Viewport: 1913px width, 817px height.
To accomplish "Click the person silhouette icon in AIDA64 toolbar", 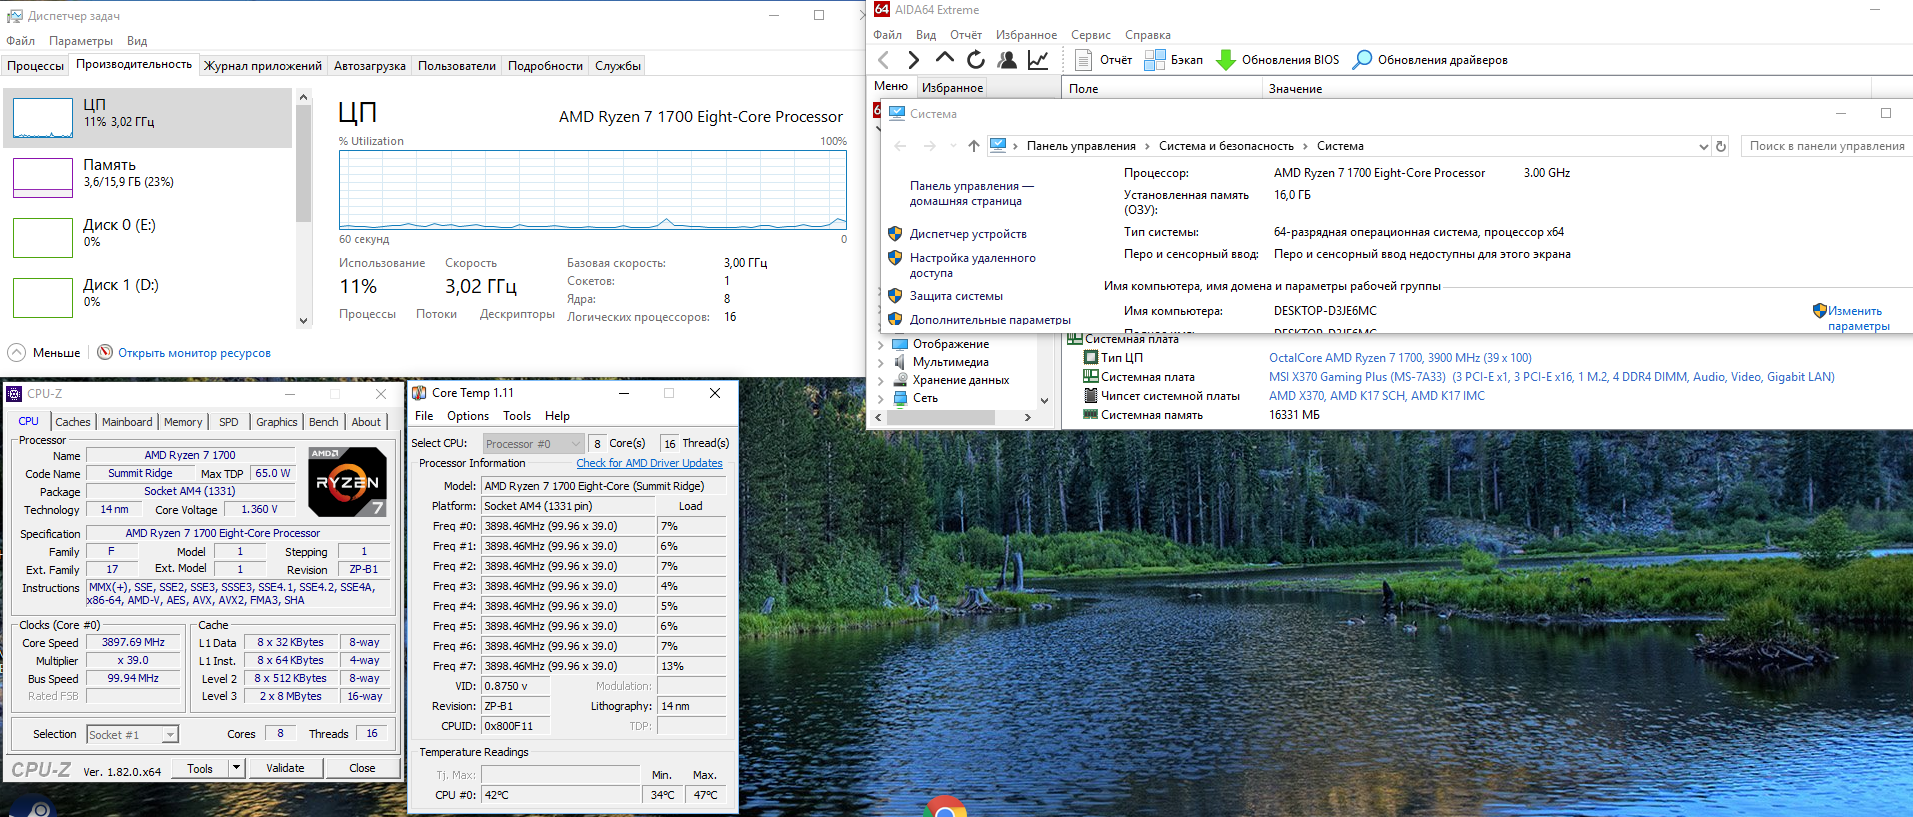I will click(x=1007, y=60).
